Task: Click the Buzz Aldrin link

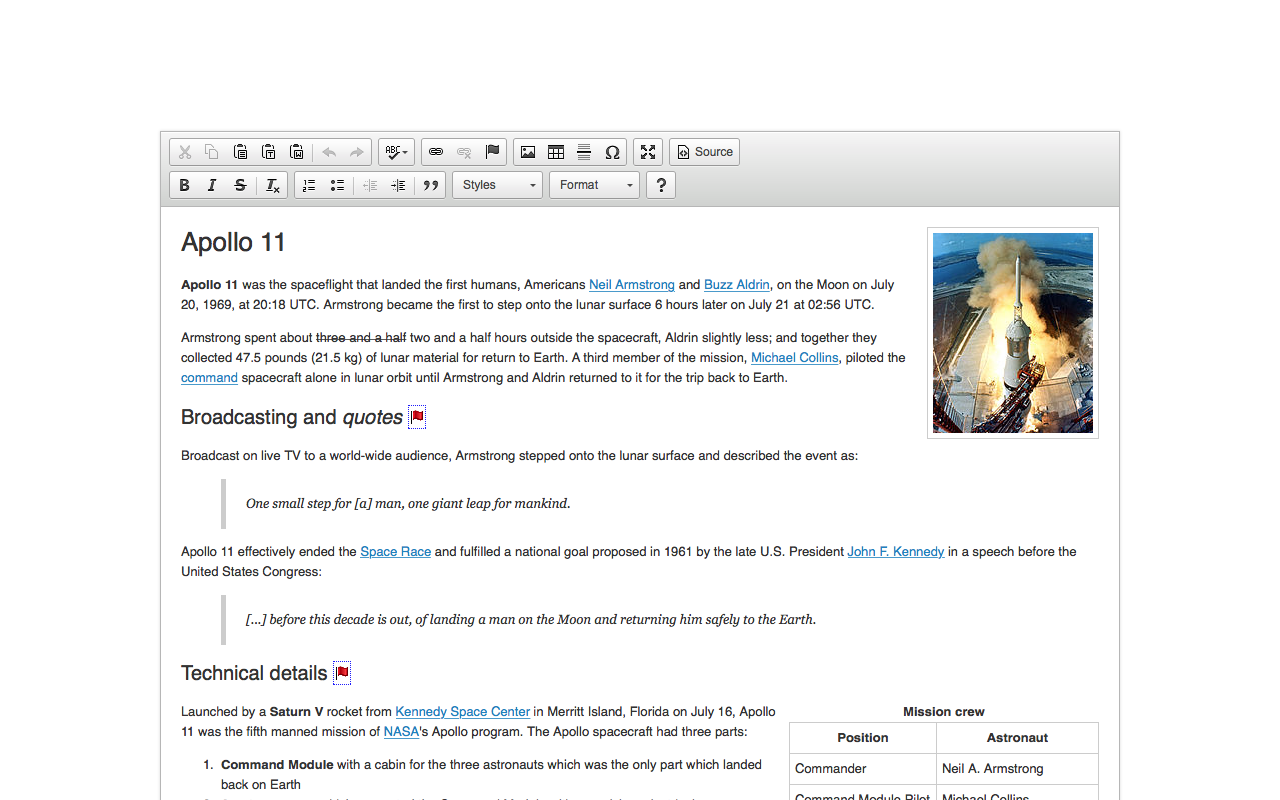Action: (x=737, y=285)
